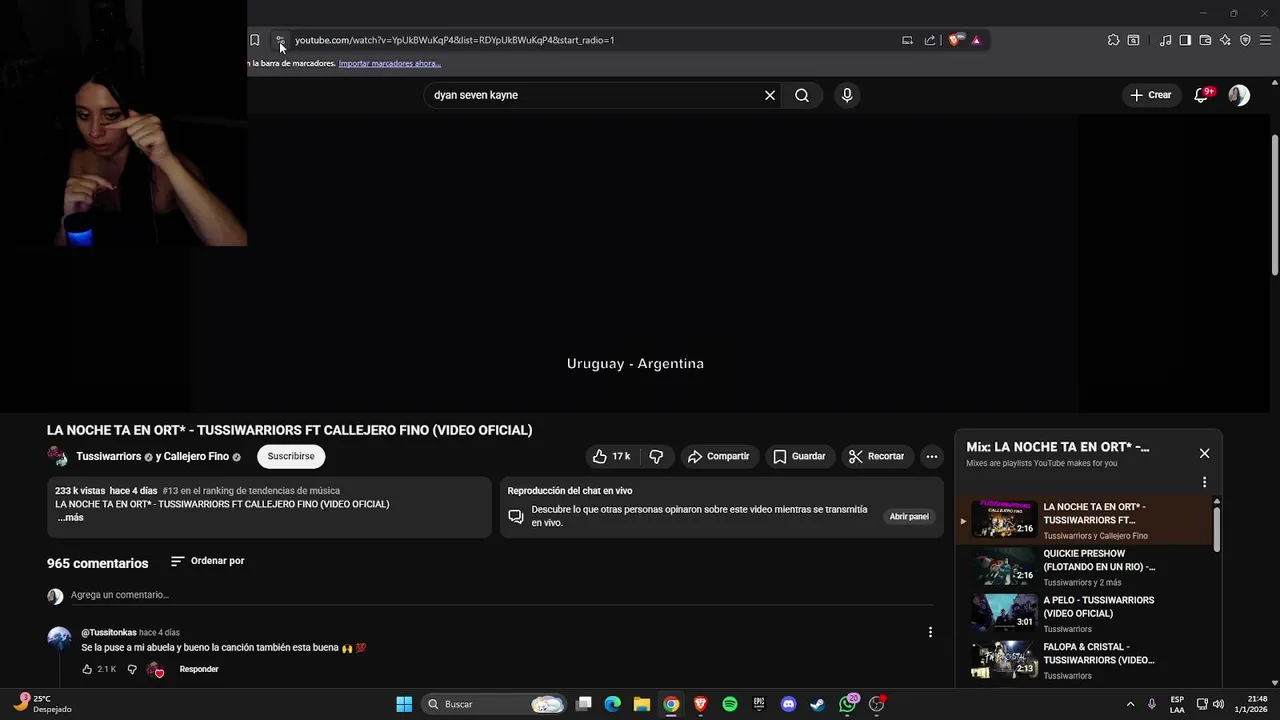This screenshot has width=1280, height=720.
Task: Dislike the video with thumbs down
Action: tap(656, 456)
